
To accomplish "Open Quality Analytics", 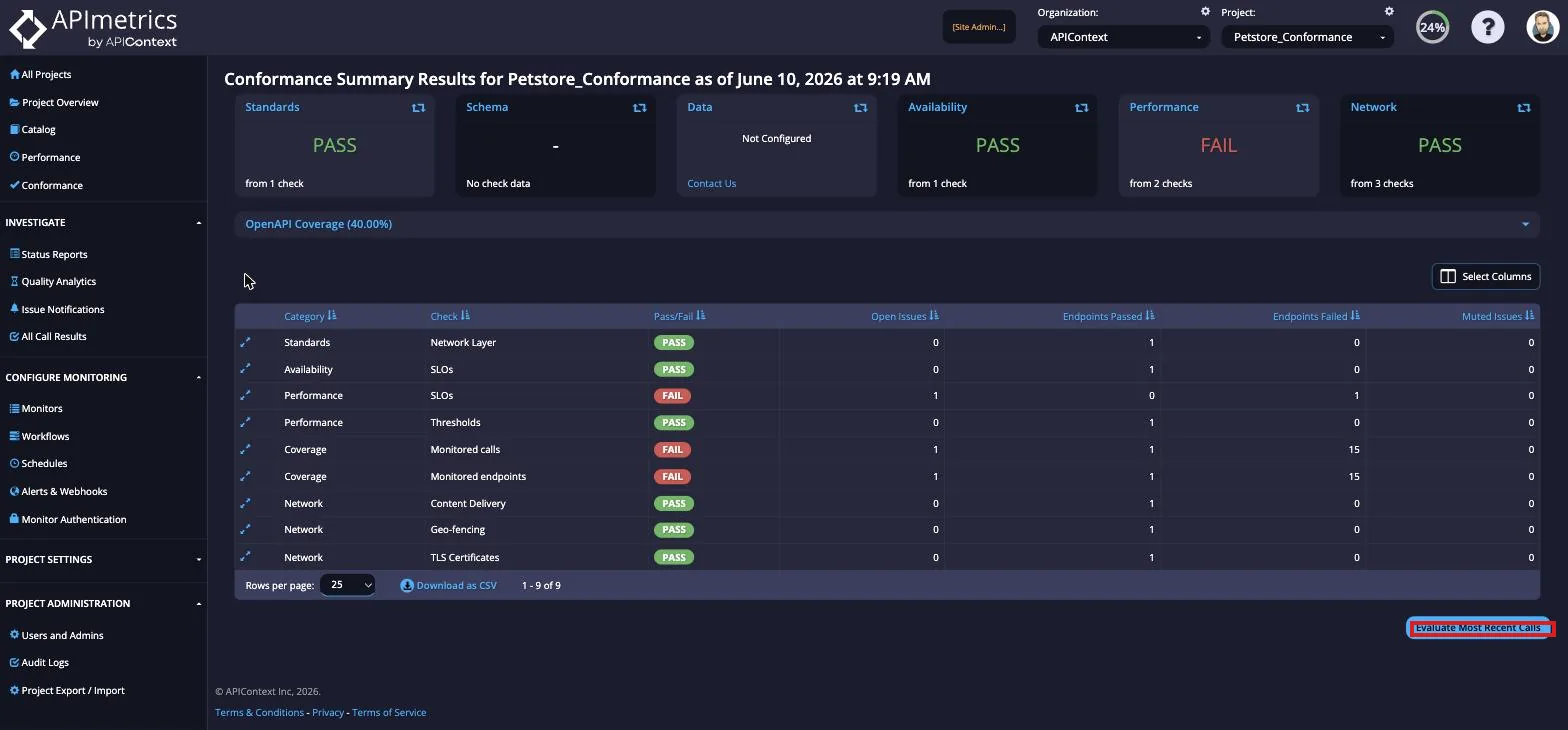I will pos(52,281).
